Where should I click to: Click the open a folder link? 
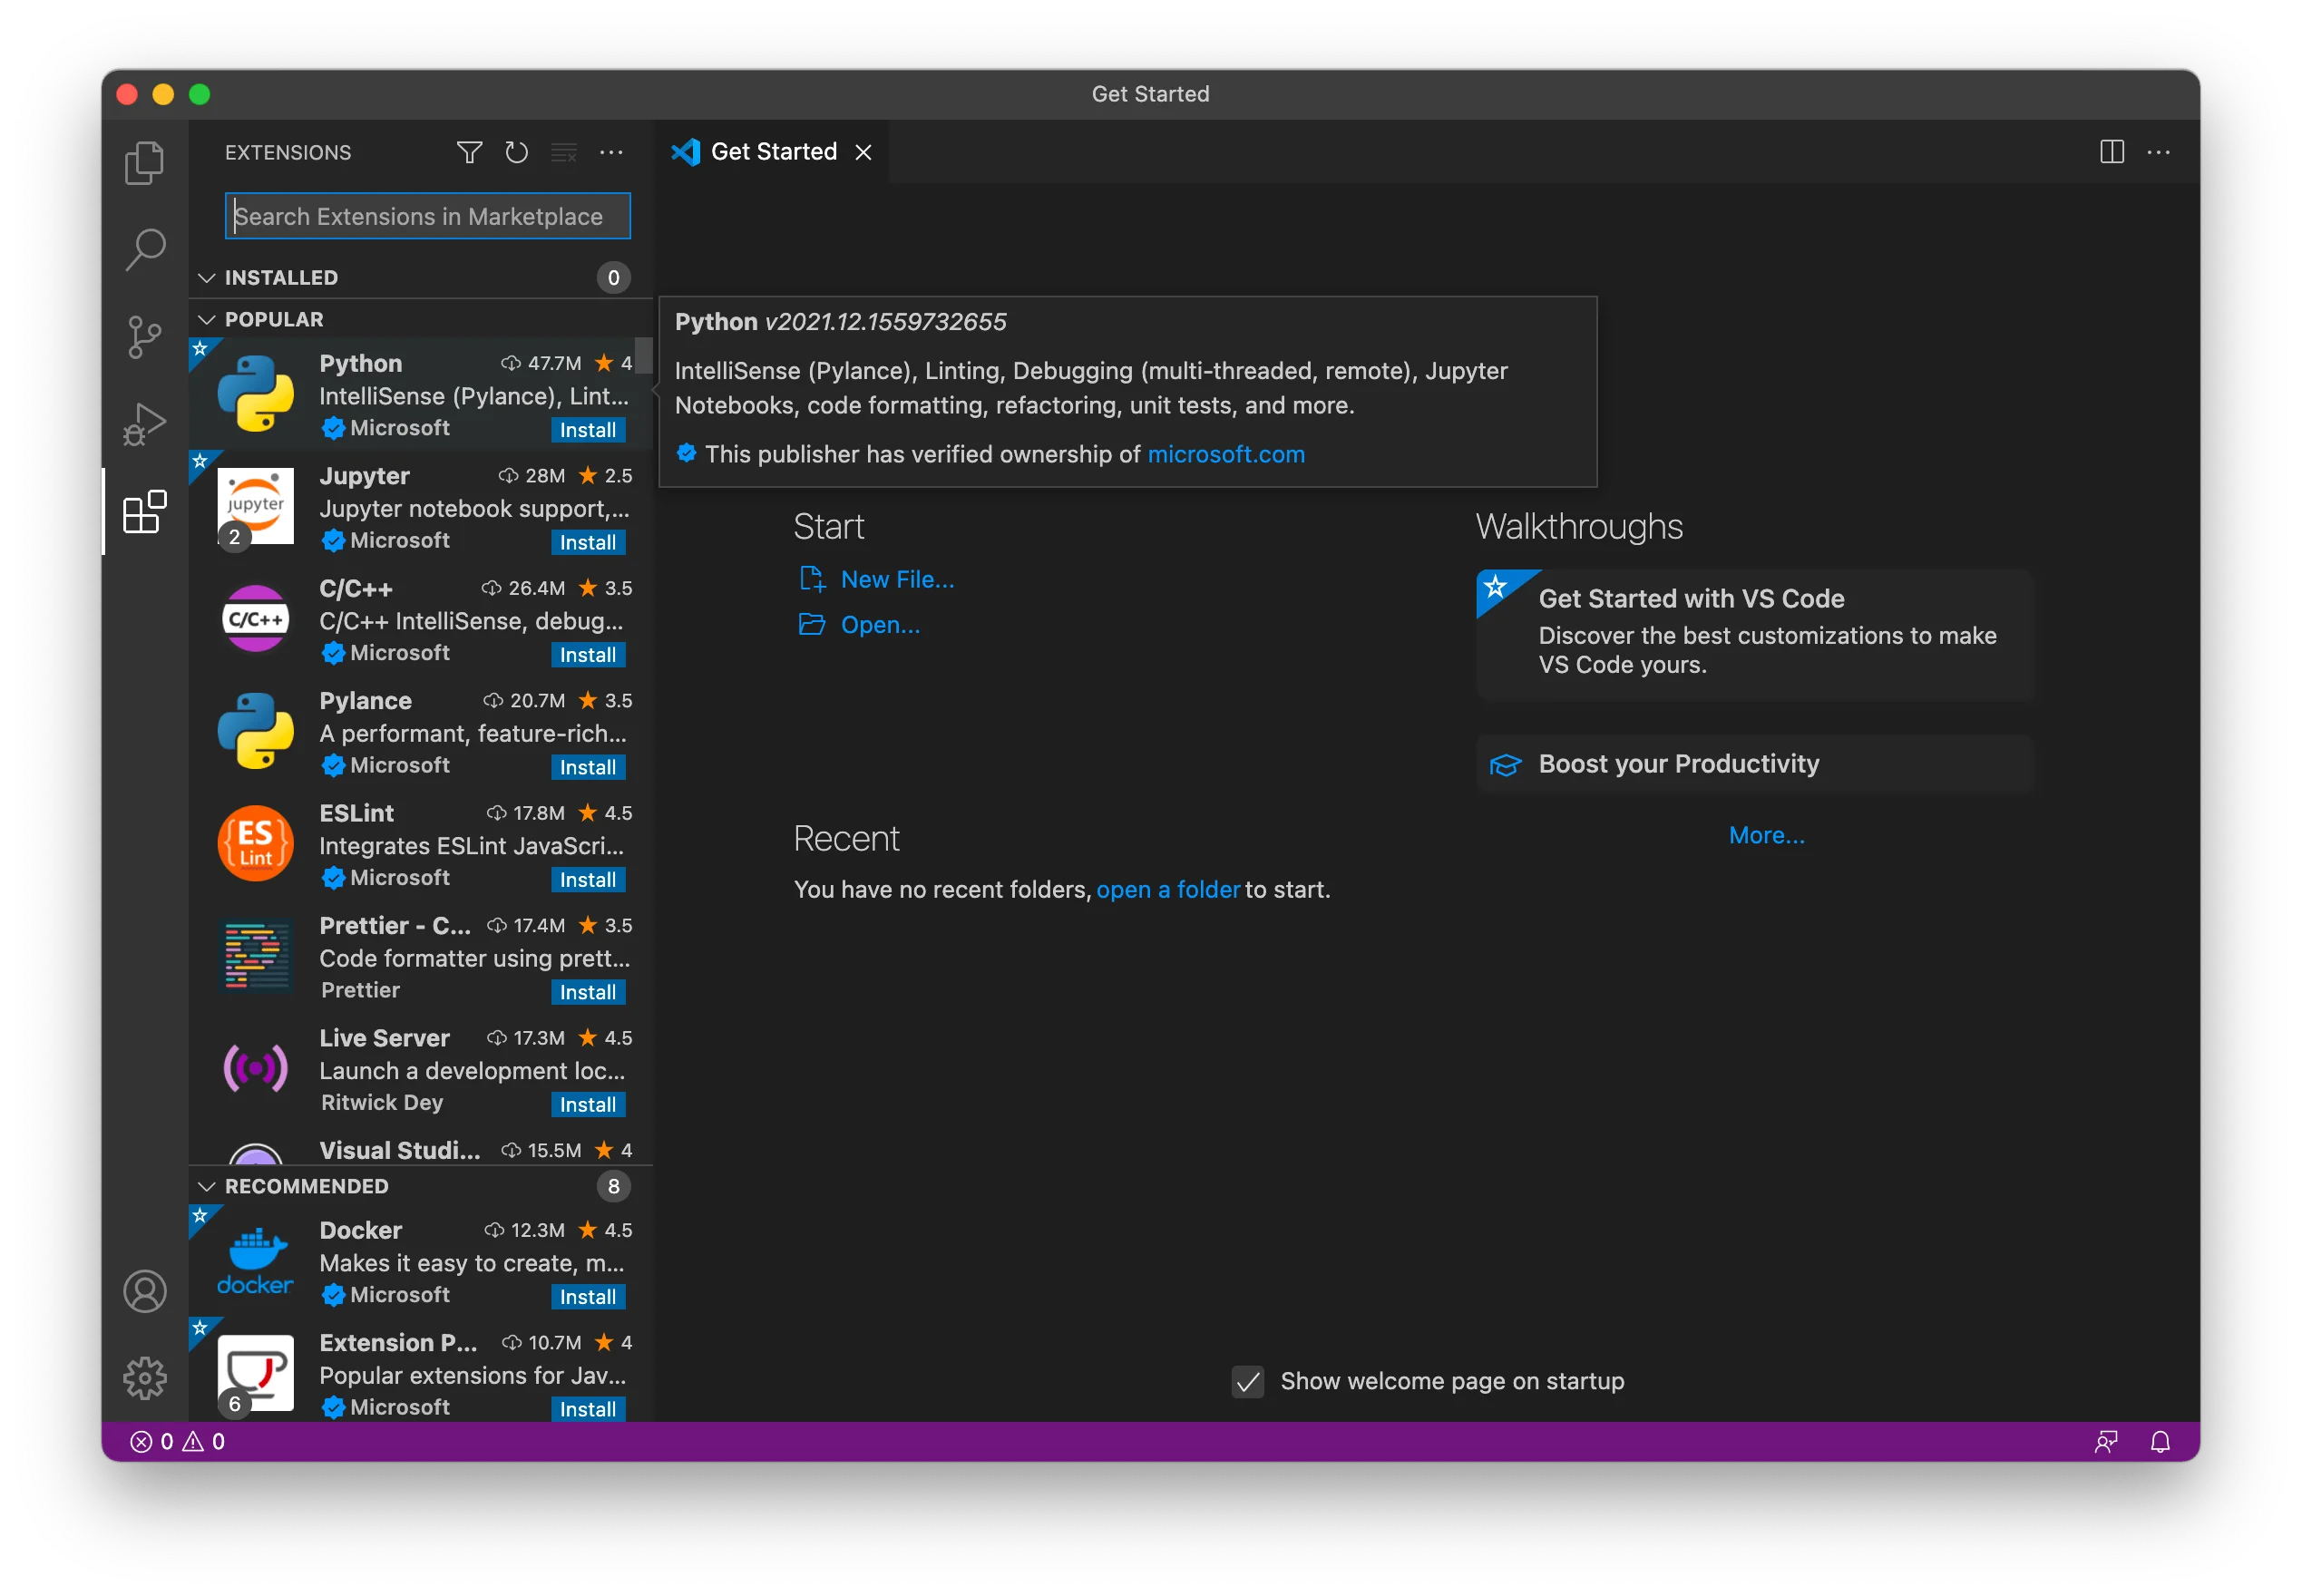[x=1168, y=889]
